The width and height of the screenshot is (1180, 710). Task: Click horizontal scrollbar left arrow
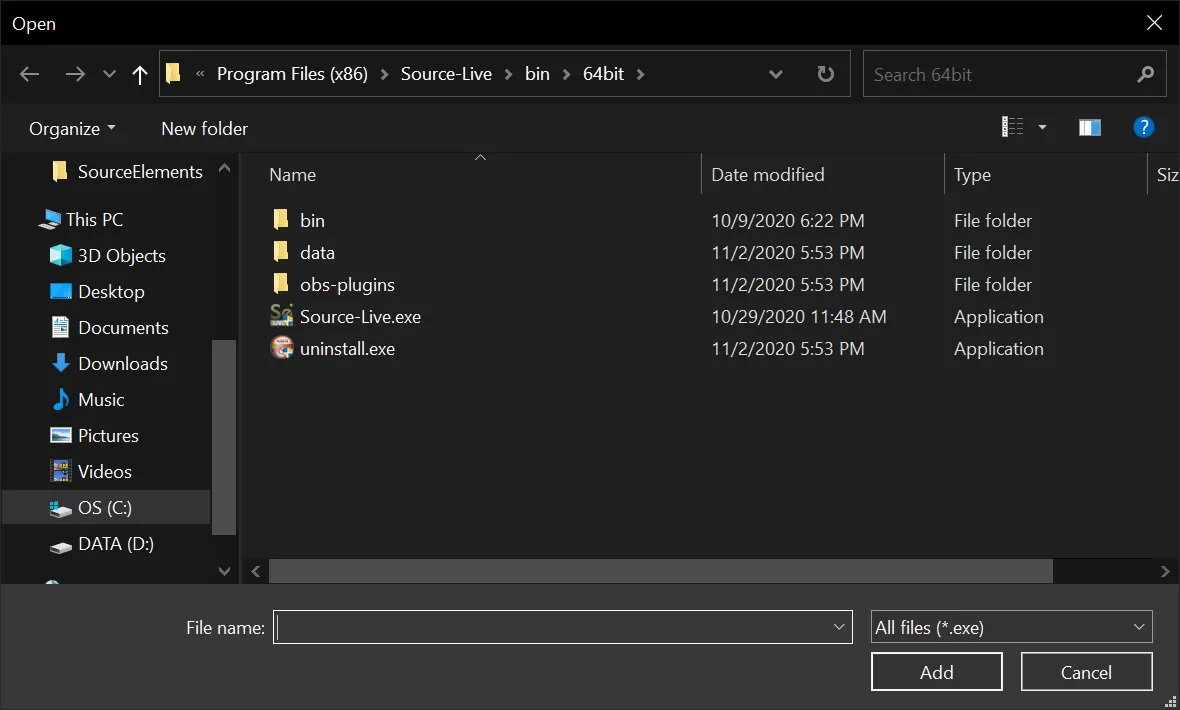tap(256, 571)
